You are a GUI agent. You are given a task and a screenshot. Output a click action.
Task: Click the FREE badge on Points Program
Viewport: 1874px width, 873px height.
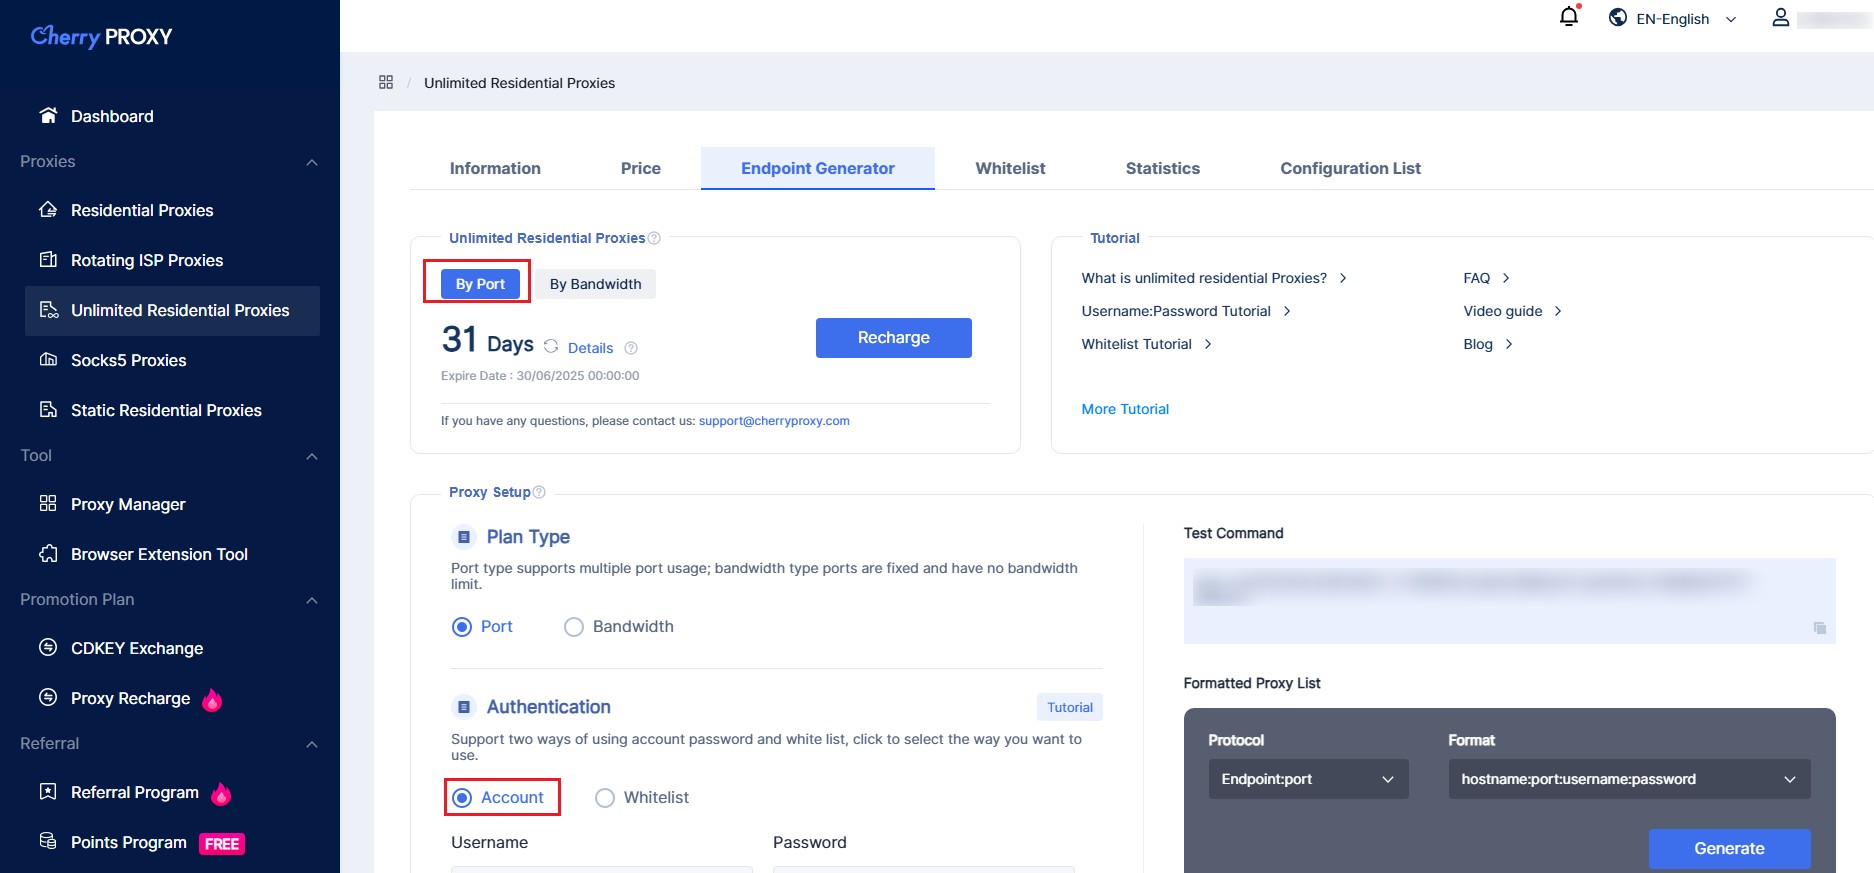click(x=222, y=844)
